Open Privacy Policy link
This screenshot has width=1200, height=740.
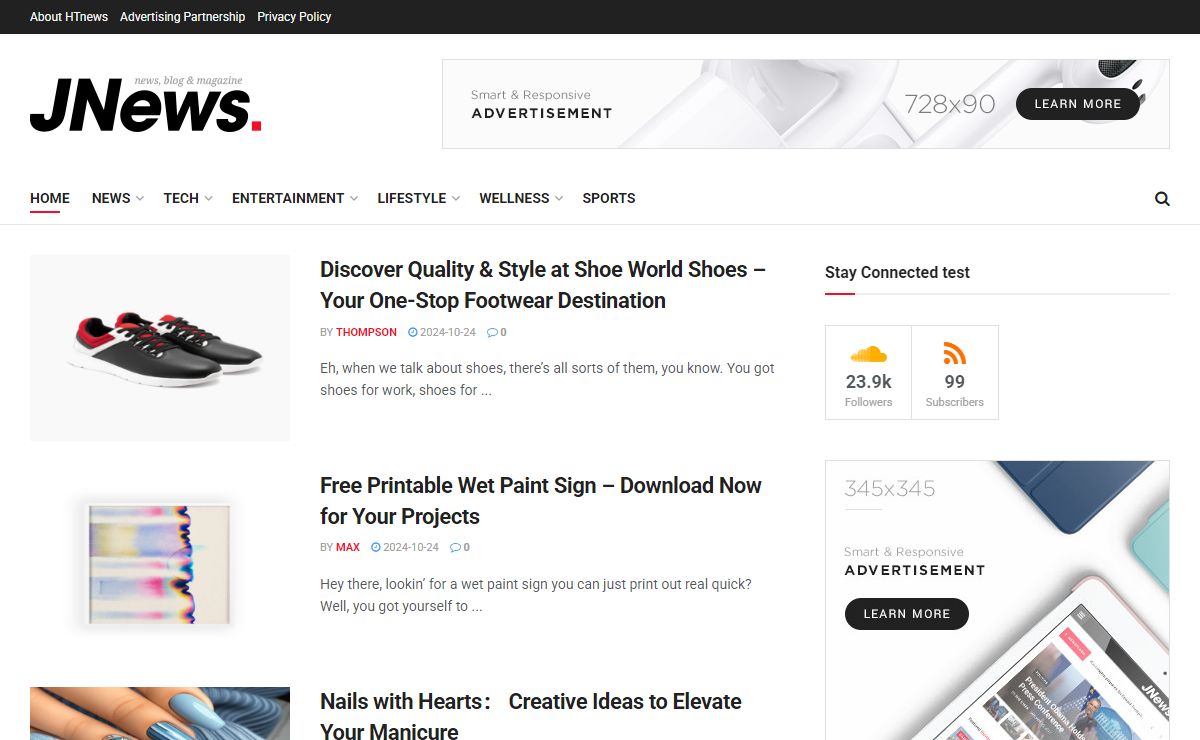pyautogui.click(x=294, y=17)
